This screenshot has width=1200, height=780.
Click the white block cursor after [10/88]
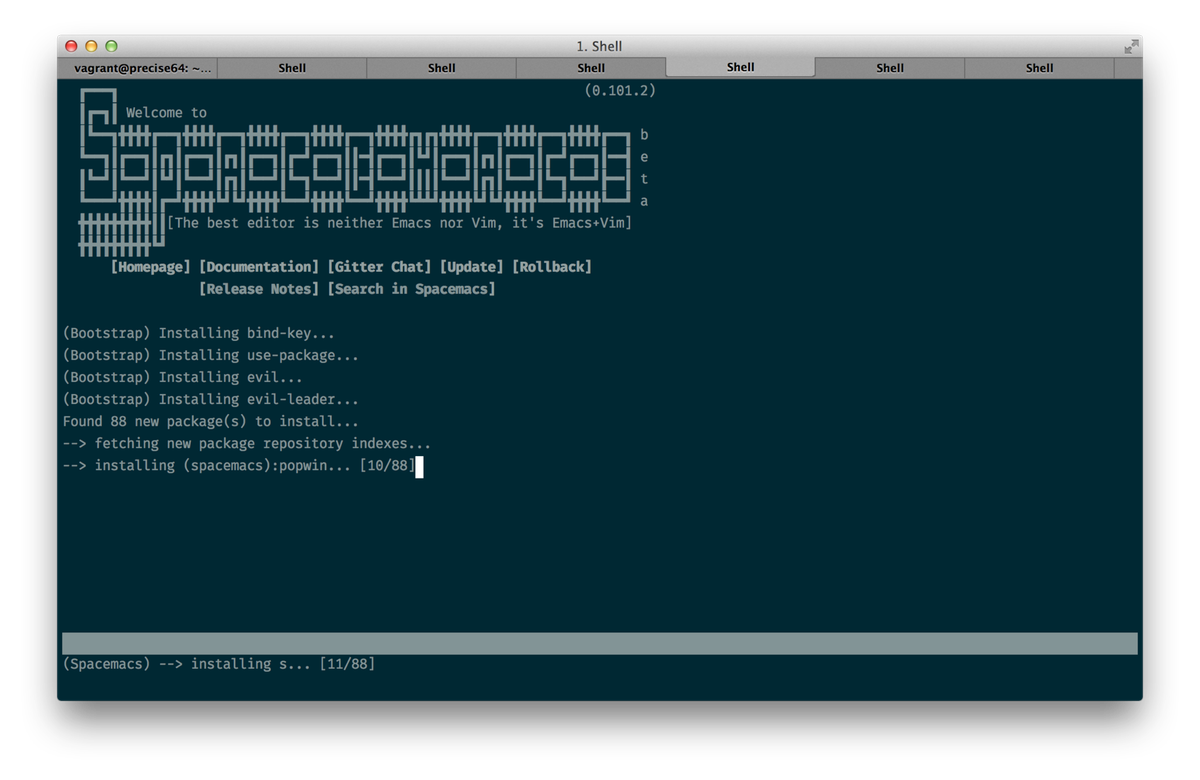420,466
